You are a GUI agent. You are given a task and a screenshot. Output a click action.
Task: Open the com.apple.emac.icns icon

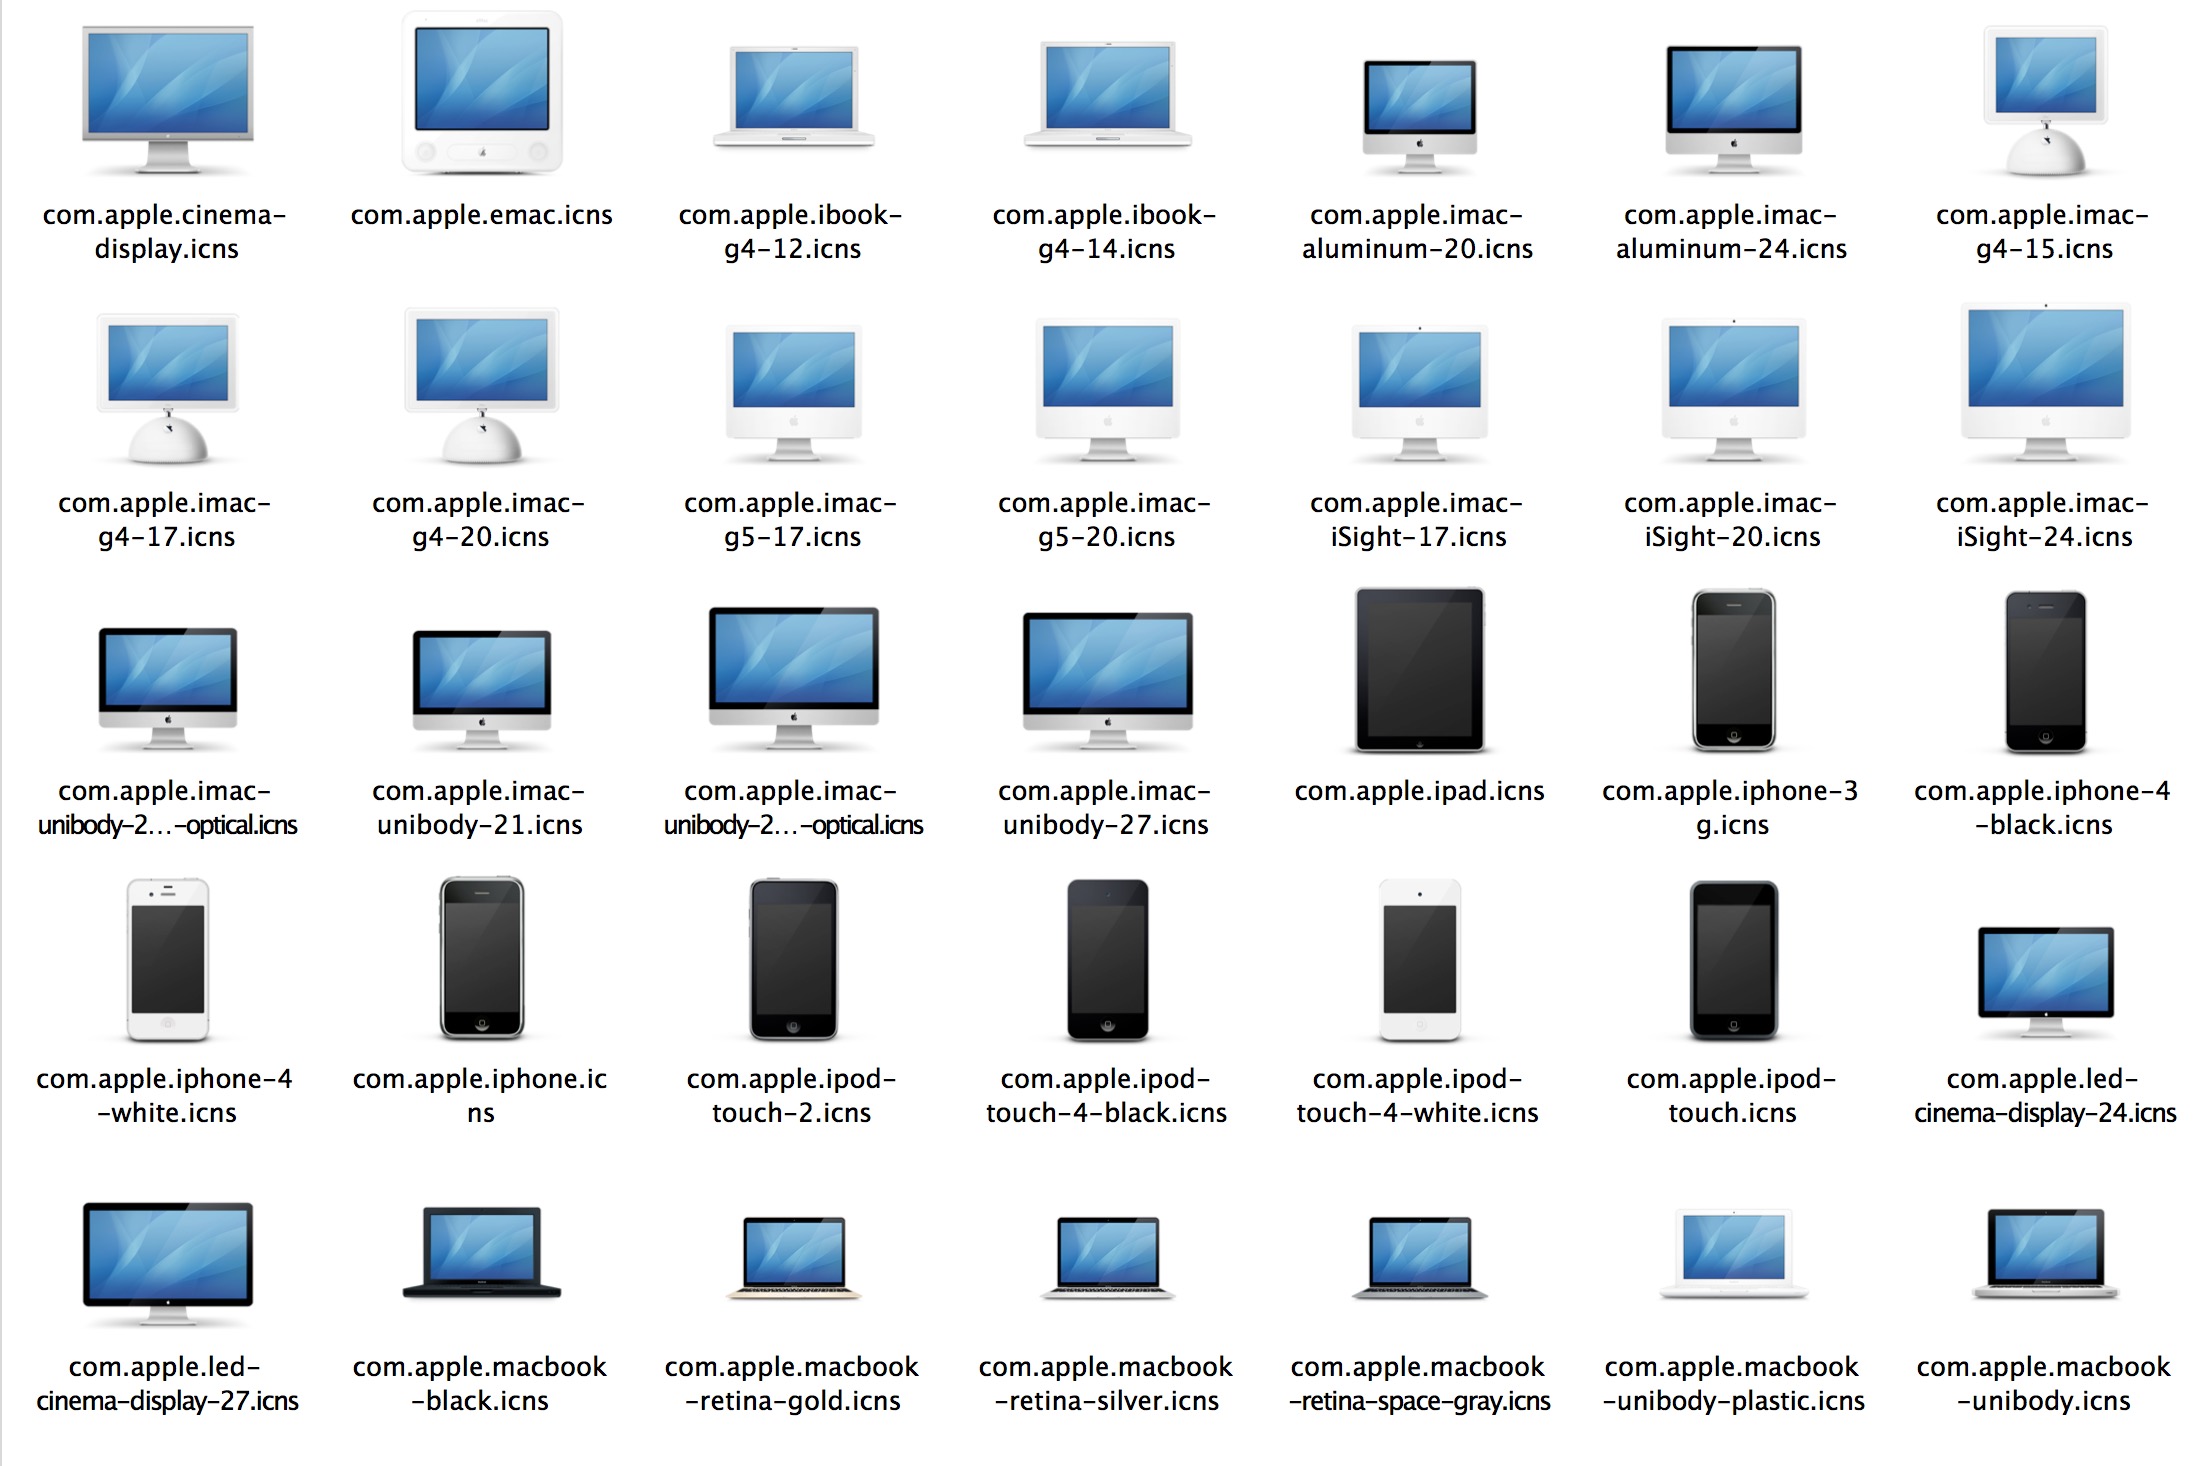point(483,90)
